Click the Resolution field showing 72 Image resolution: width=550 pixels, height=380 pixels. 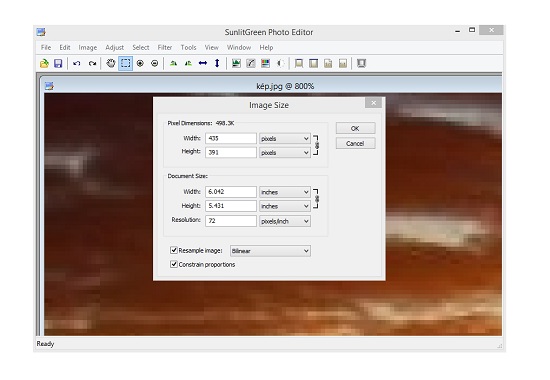coord(231,221)
